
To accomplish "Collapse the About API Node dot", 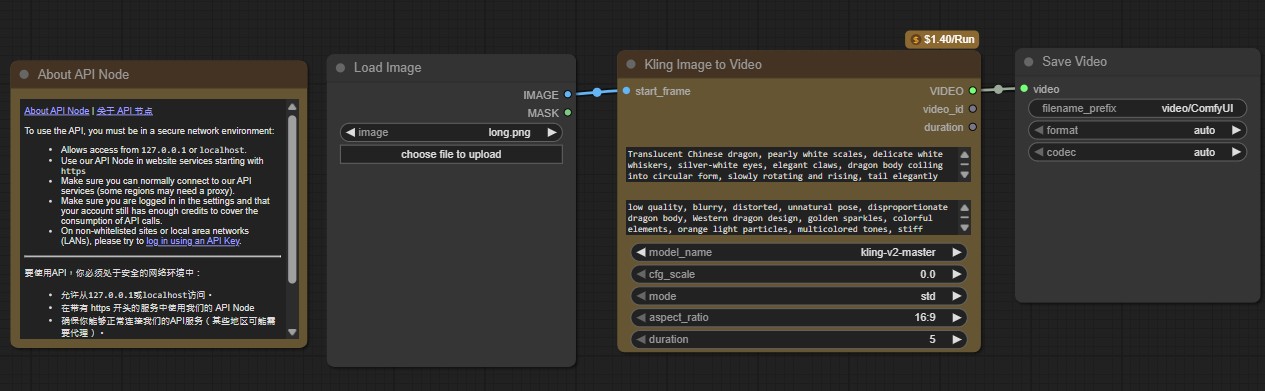I will tap(24, 74).
